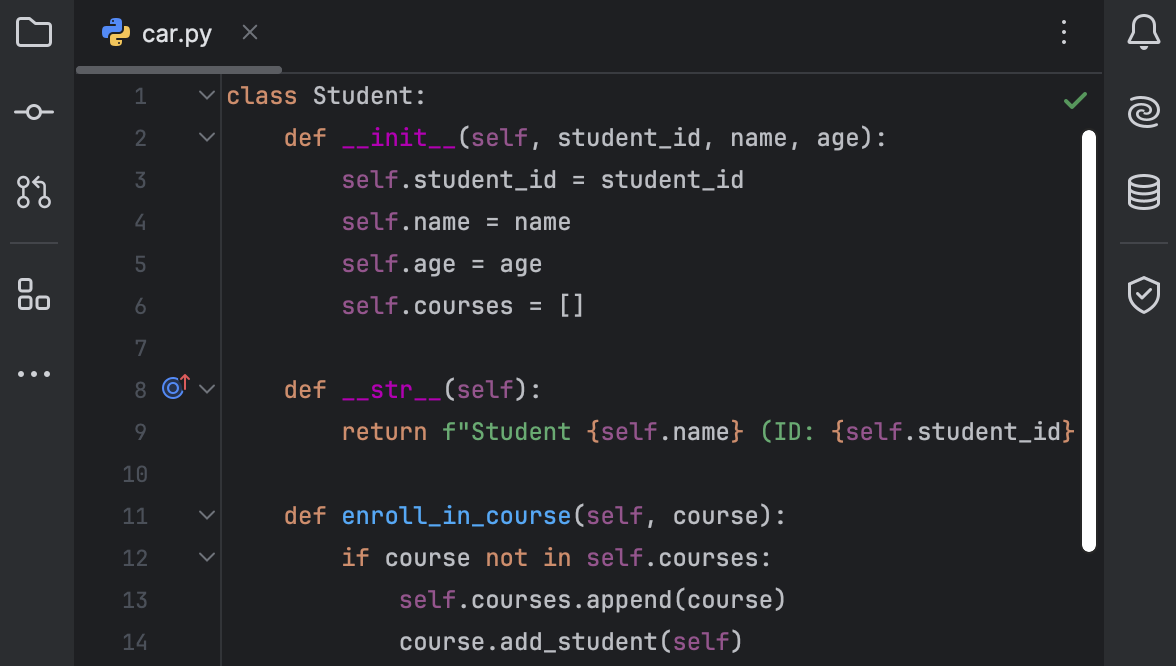Viewport: 1176px width, 666px height.
Task: Open the Notifications bell
Action: coord(1143,32)
